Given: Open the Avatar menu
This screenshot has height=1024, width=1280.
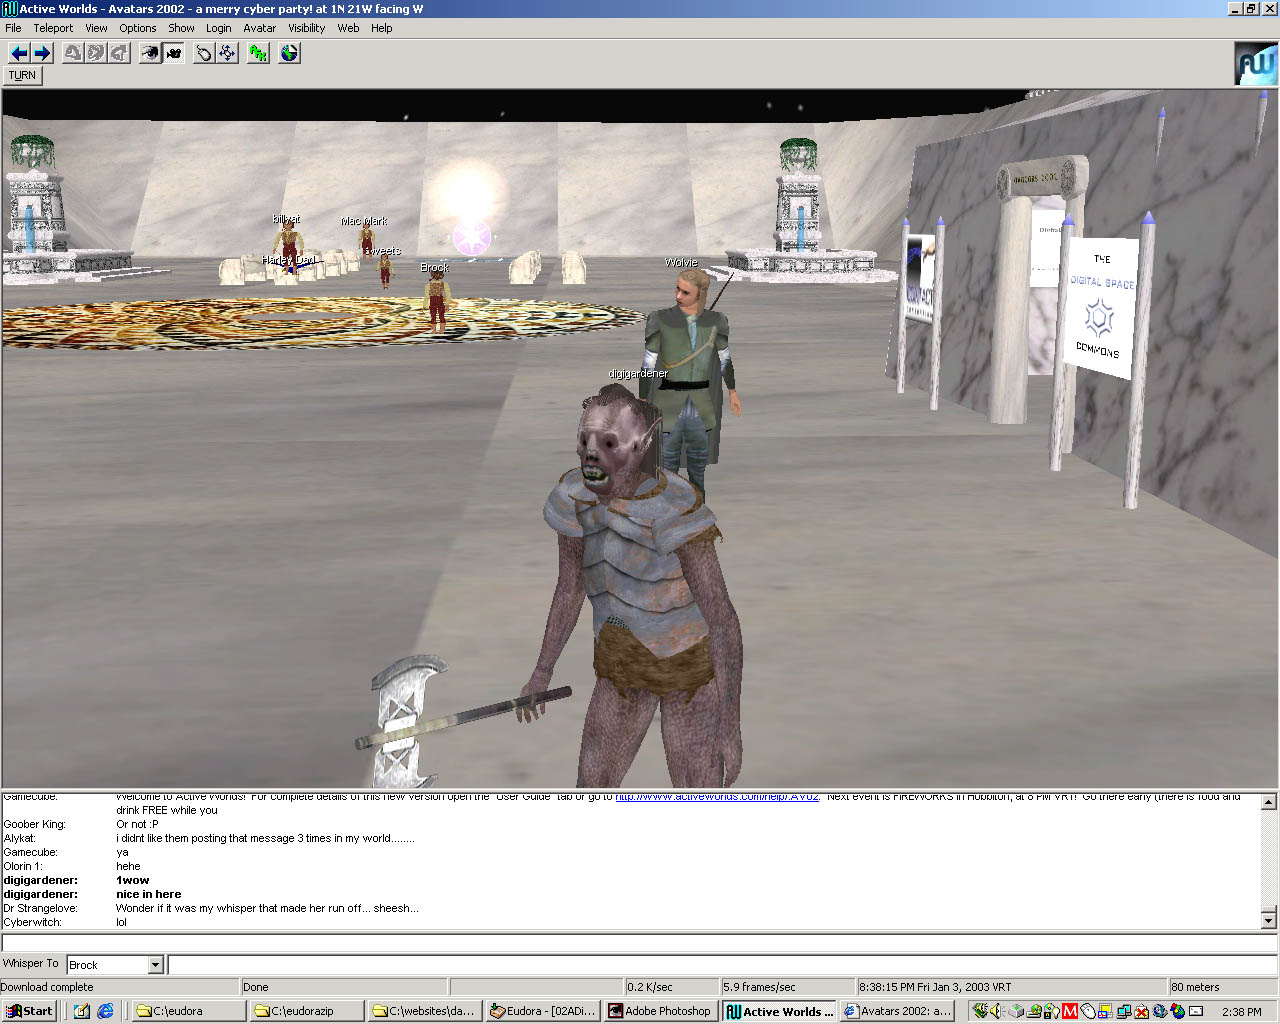Looking at the screenshot, I should 259,28.
